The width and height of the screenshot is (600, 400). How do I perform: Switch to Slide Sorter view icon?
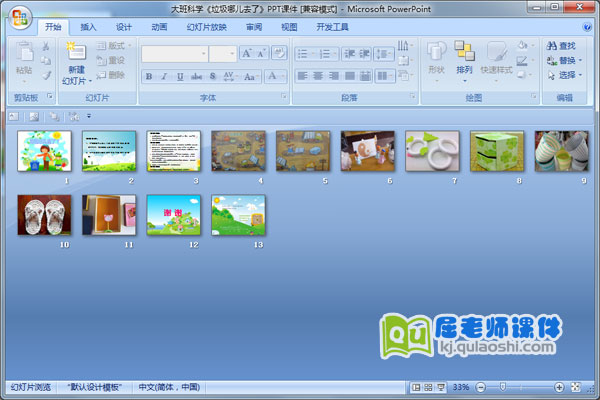pos(428,387)
